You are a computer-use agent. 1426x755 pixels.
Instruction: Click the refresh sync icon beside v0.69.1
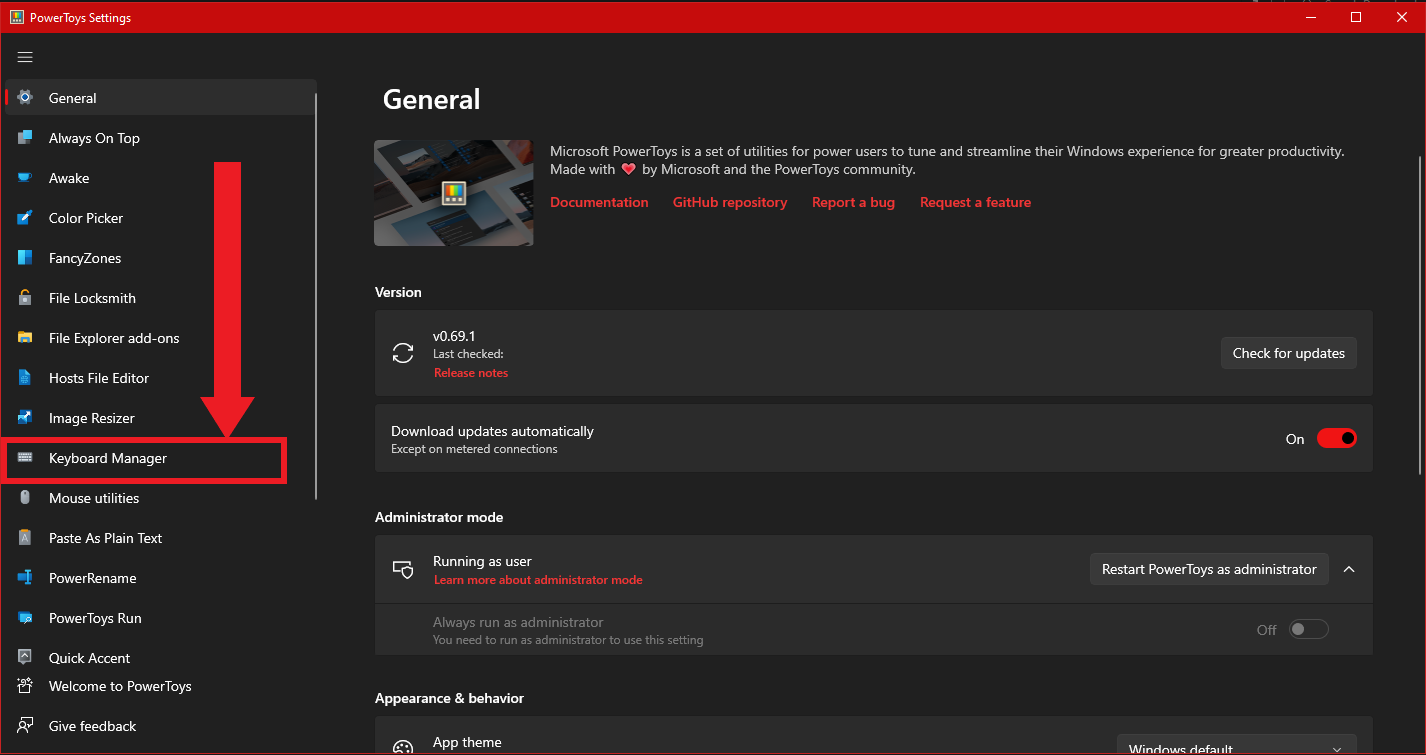point(403,353)
